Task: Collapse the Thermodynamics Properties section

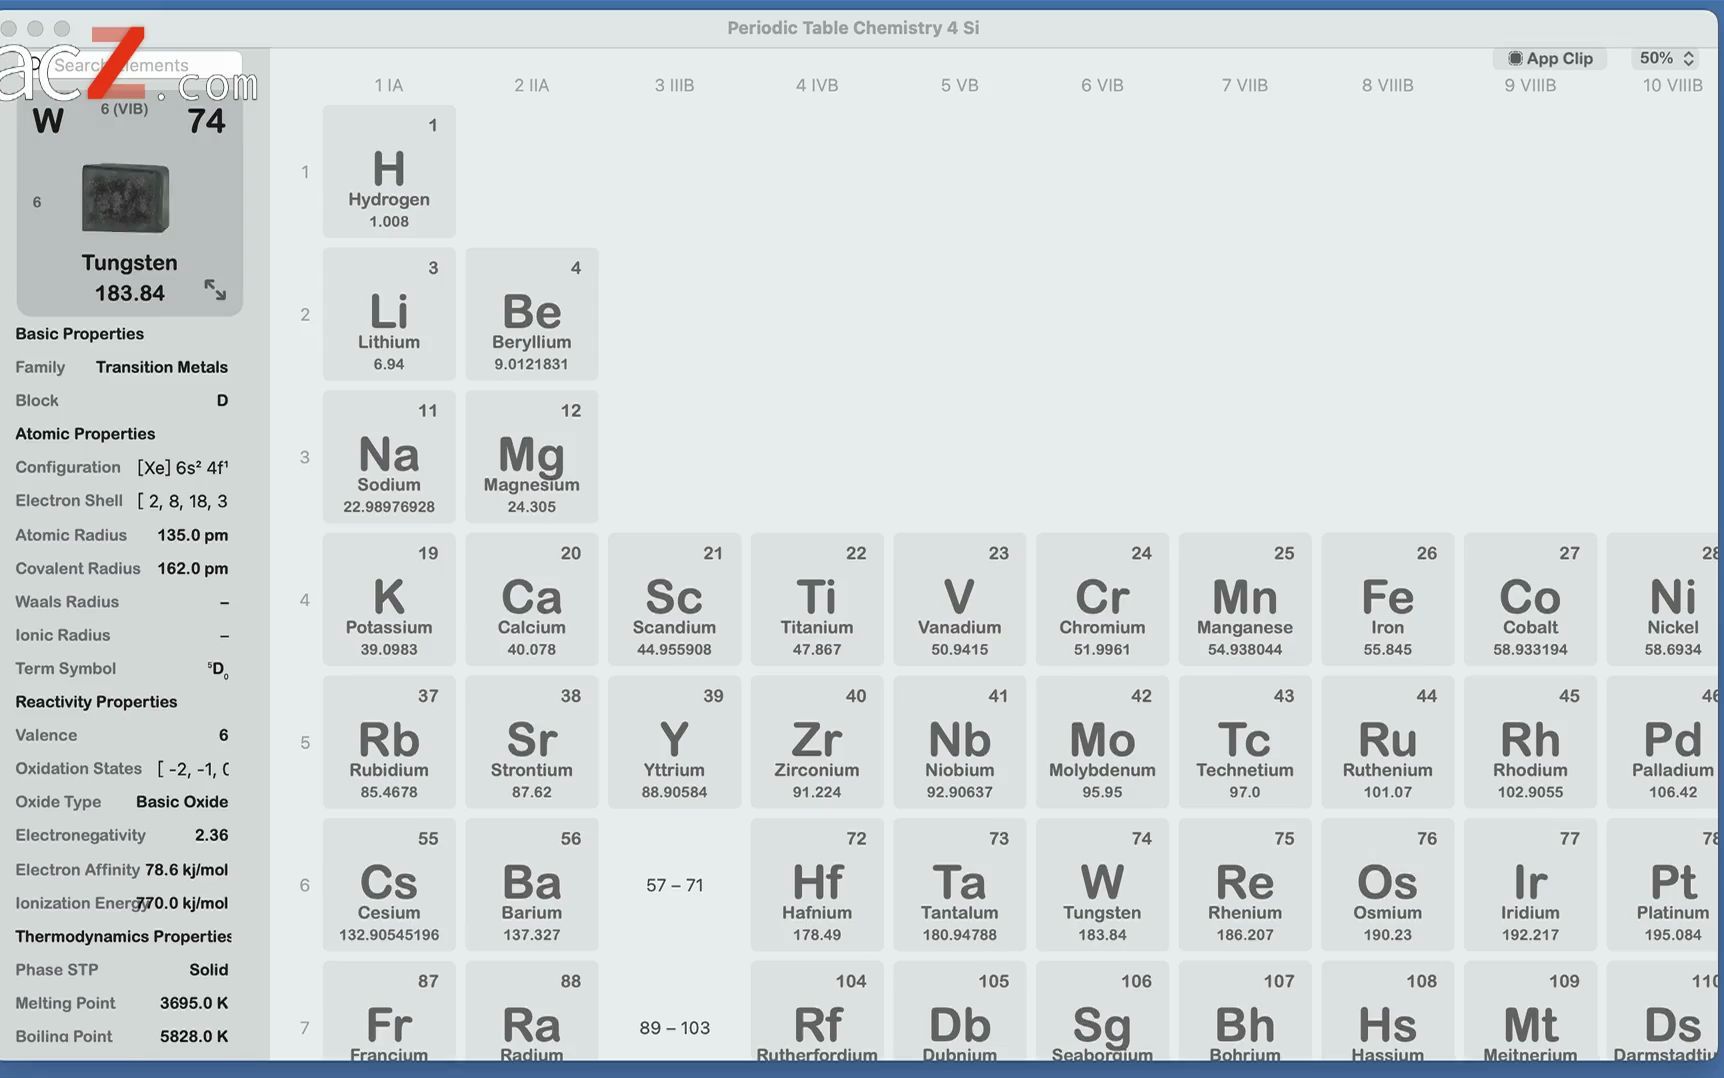Action: (122, 936)
